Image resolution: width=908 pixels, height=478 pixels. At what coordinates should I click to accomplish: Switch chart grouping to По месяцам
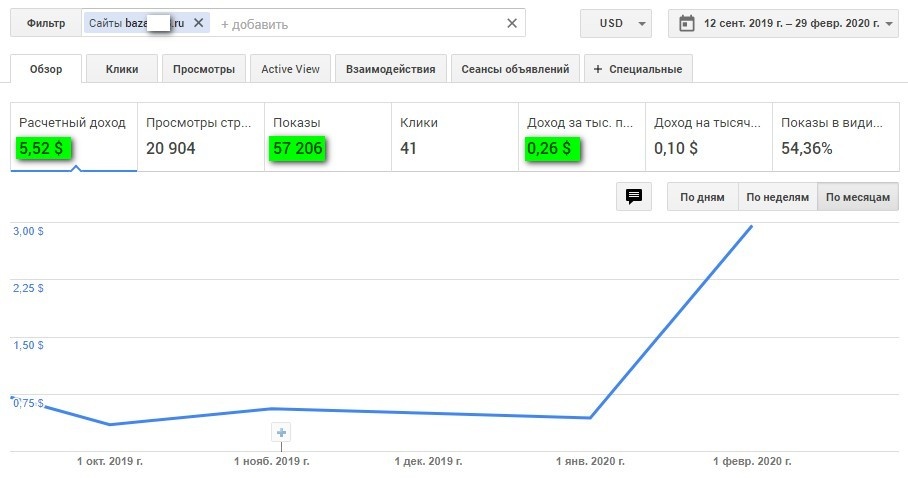(858, 197)
